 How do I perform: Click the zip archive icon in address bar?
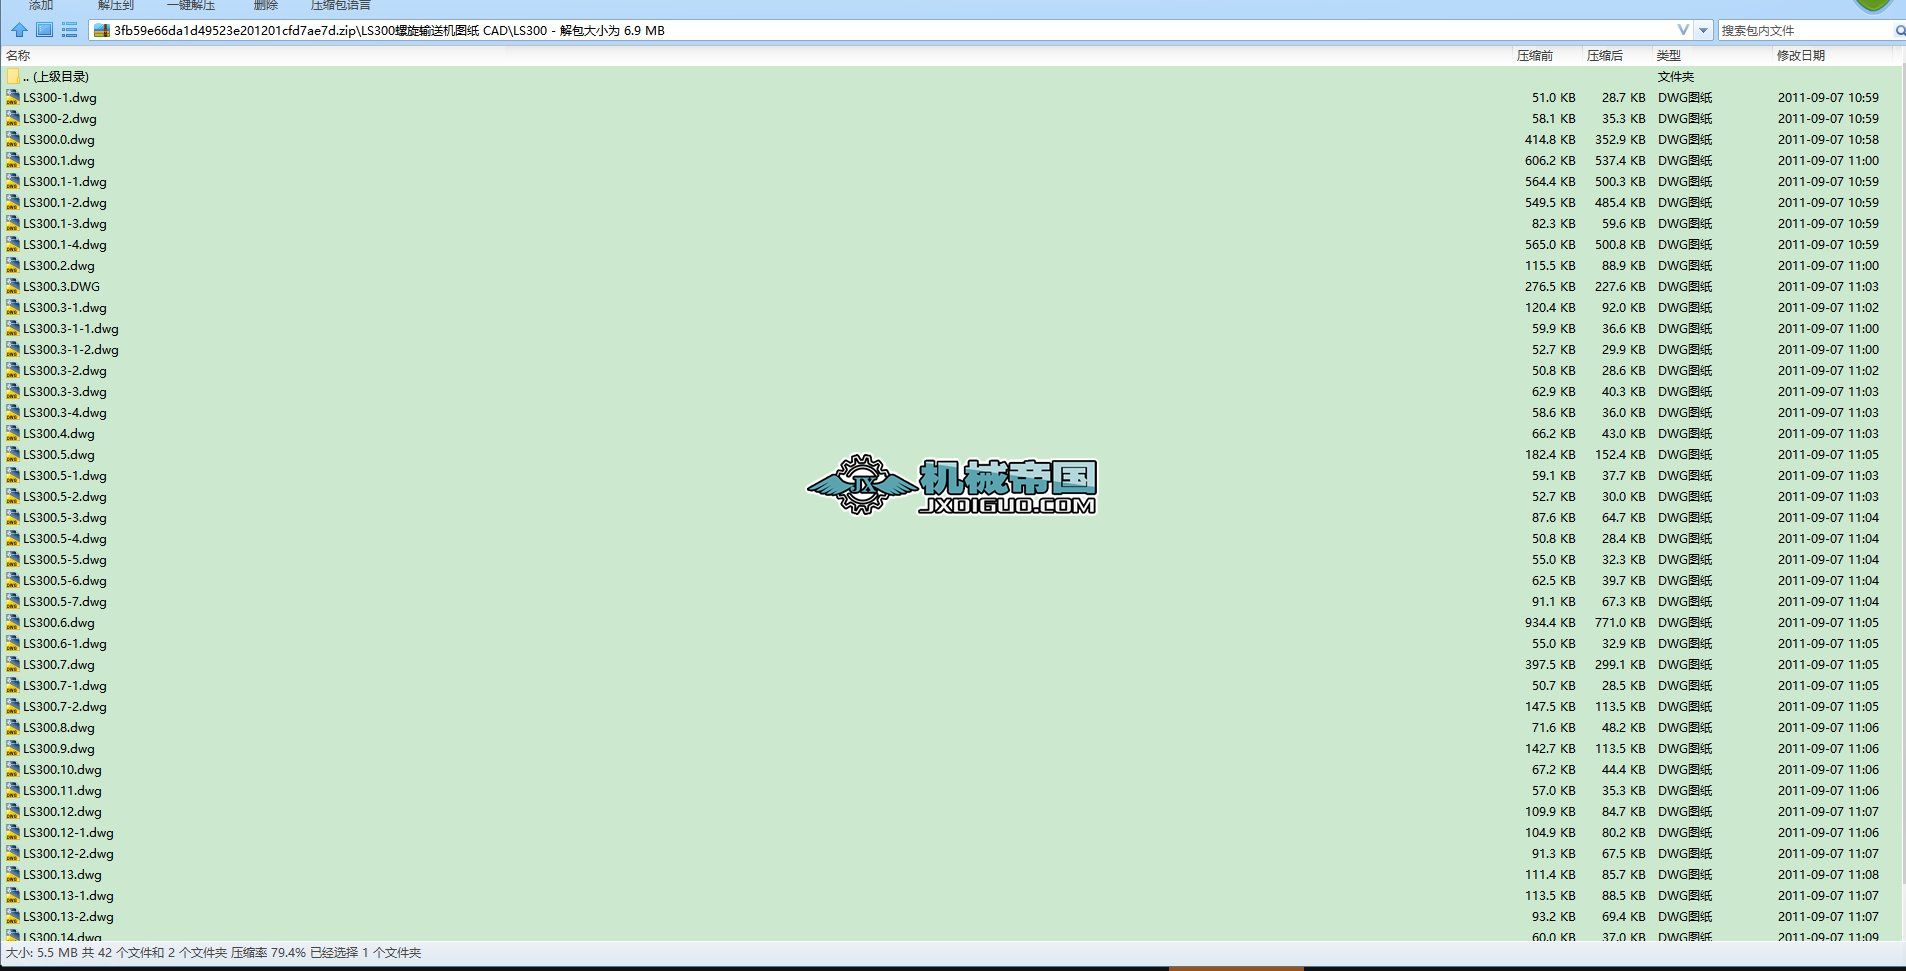101,31
